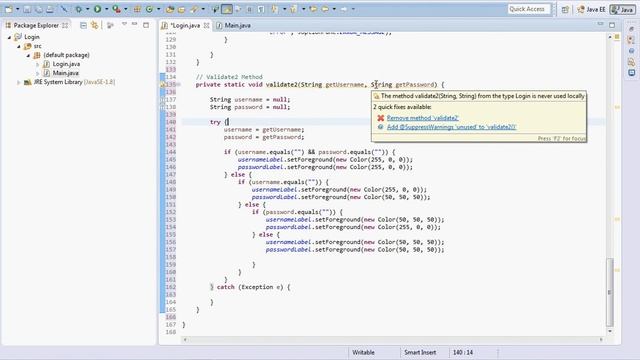Click the Open Type folder icon

tap(170, 9)
